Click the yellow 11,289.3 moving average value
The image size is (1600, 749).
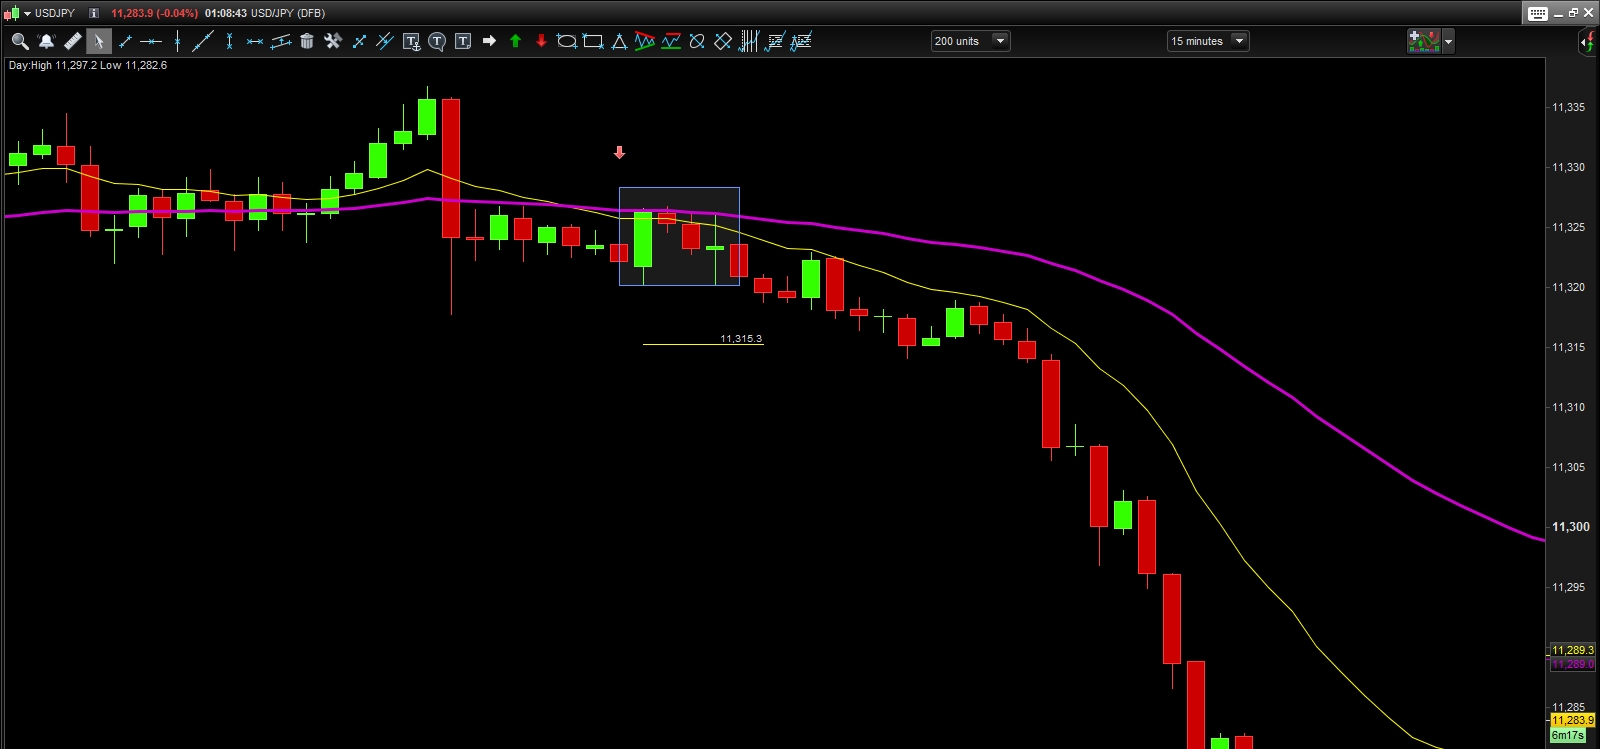pos(1573,650)
